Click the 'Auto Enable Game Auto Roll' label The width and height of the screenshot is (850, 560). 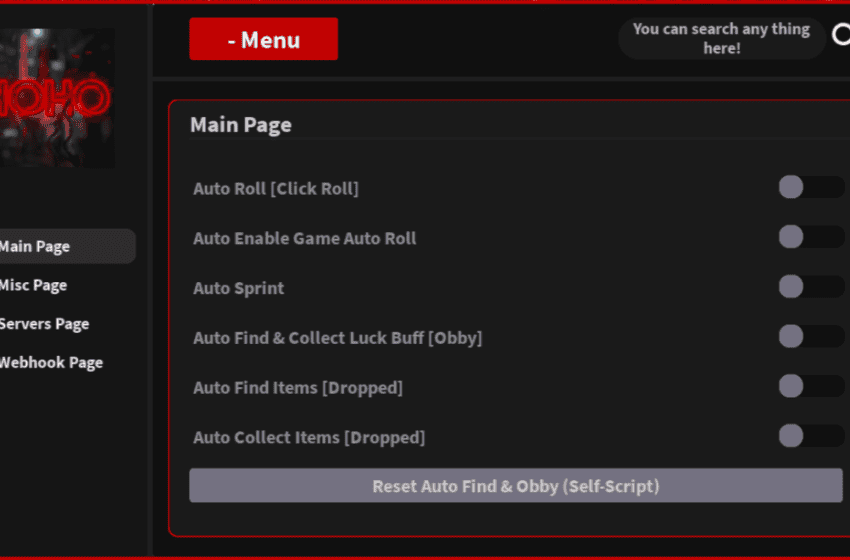pos(305,239)
